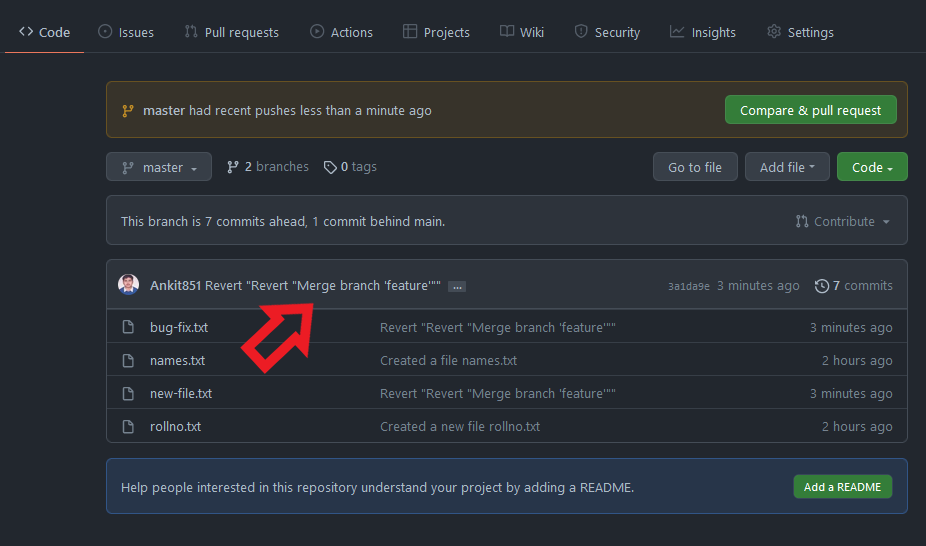Open the Code tab
926x546 pixels.
[x=44, y=32]
